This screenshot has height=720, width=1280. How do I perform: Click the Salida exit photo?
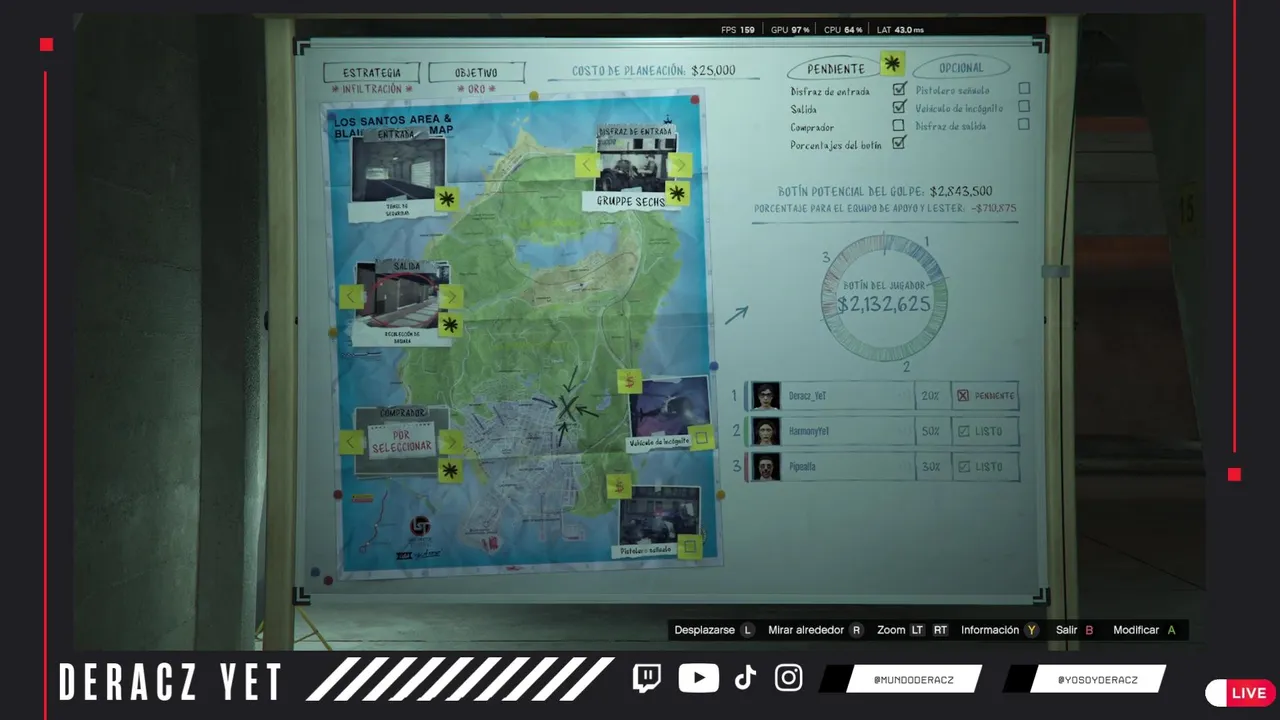[x=401, y=294]
